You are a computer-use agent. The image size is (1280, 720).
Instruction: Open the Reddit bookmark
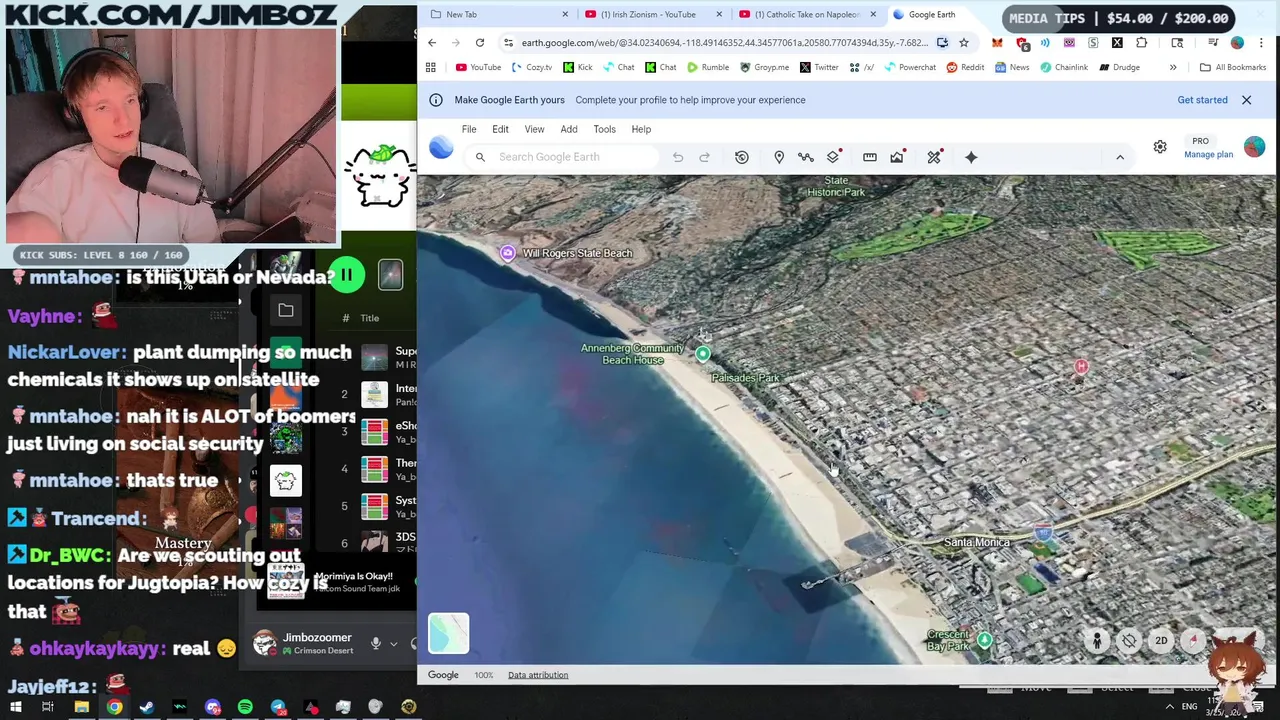pos(965,67)
